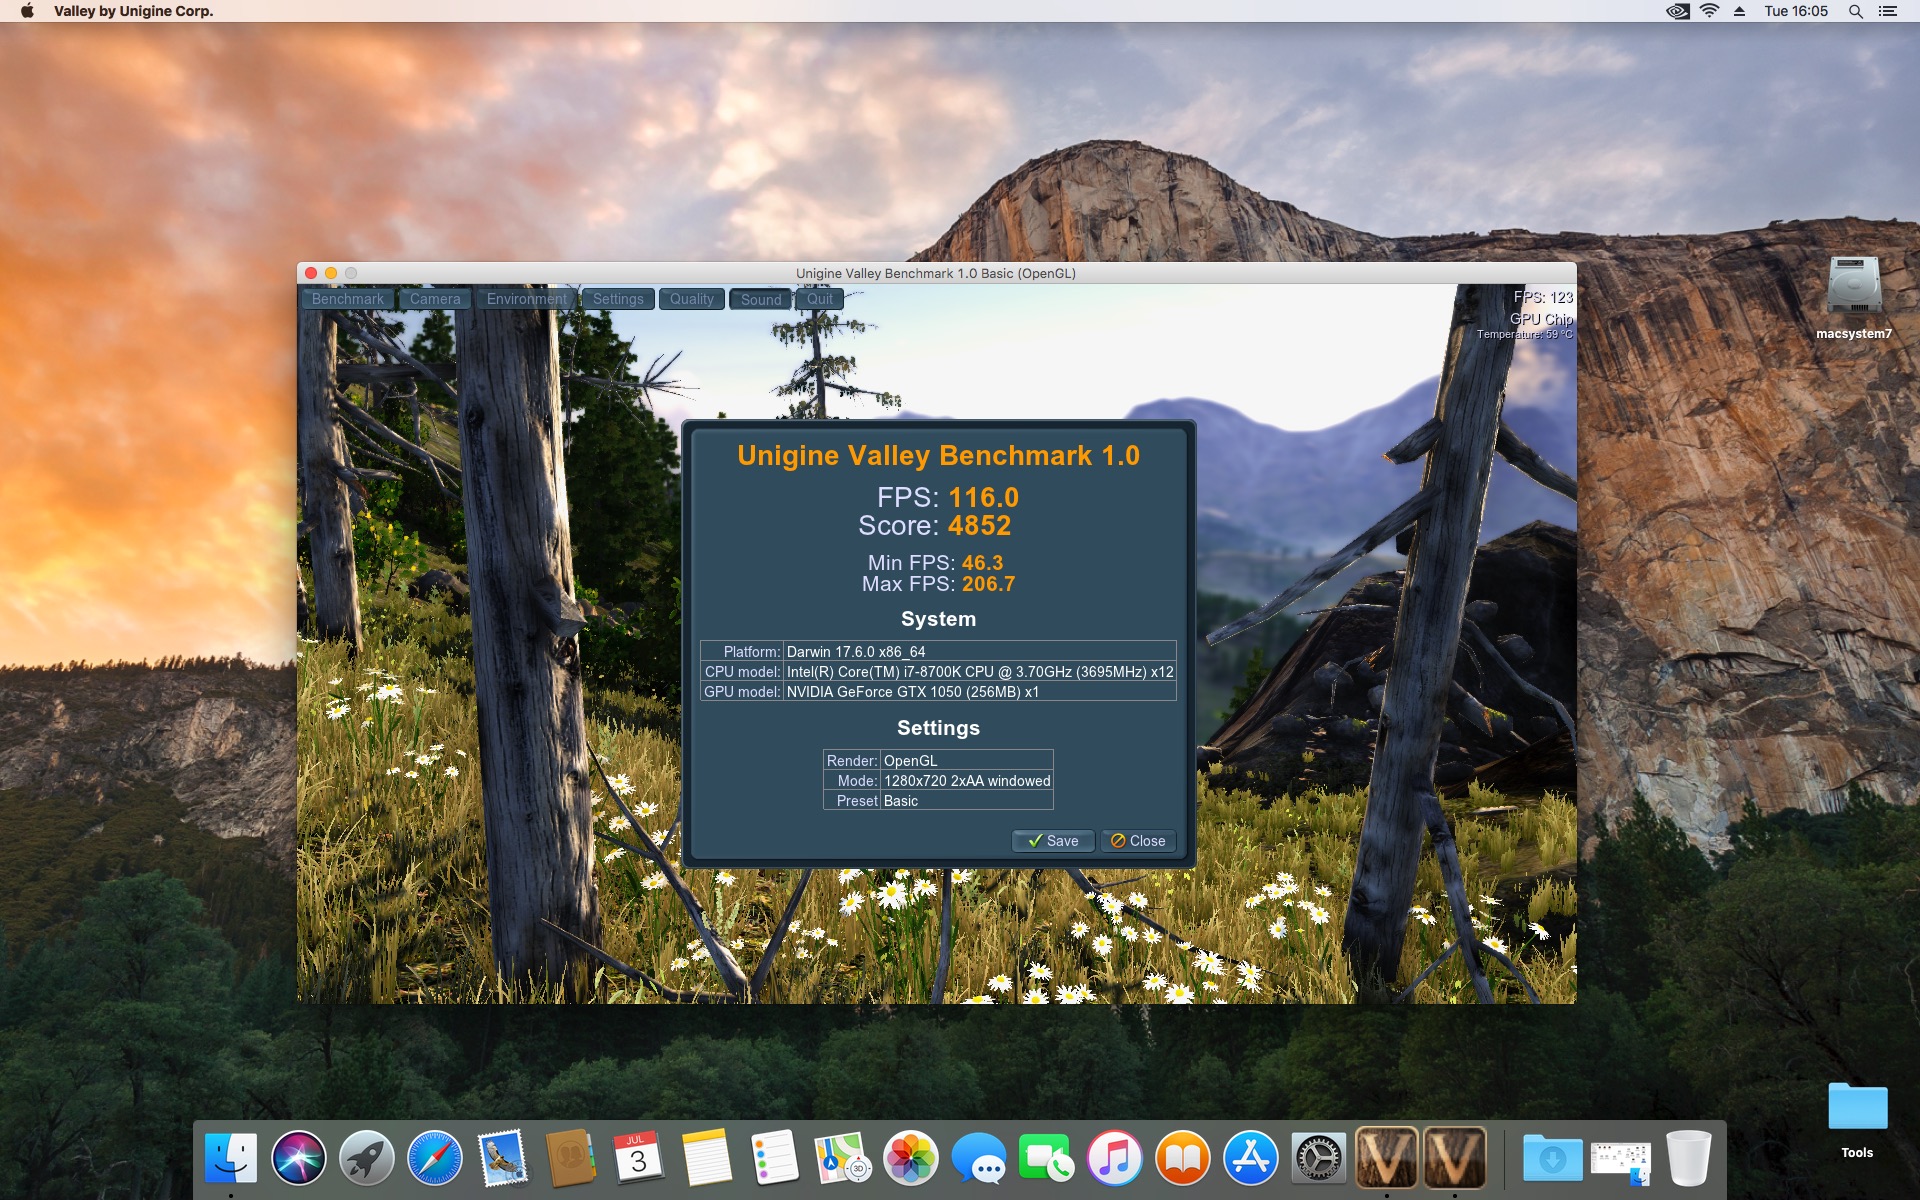Open the macsystem7 drive icon
The width and height of the screenshot is (1920, 1200).
pyautogui.click(x=1854, y=288)
